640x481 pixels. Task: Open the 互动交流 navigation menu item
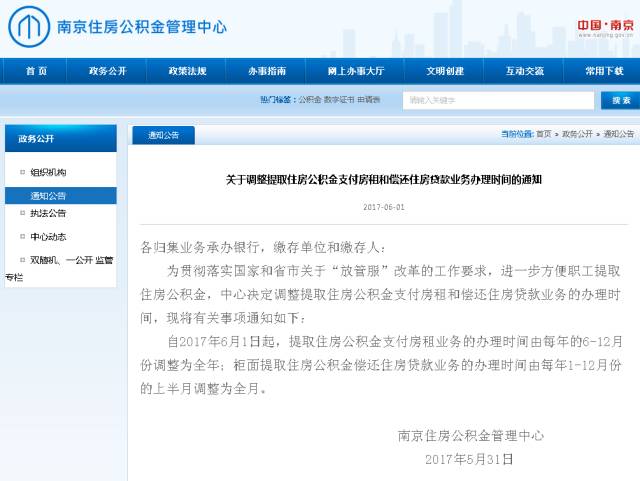point(525,71)
